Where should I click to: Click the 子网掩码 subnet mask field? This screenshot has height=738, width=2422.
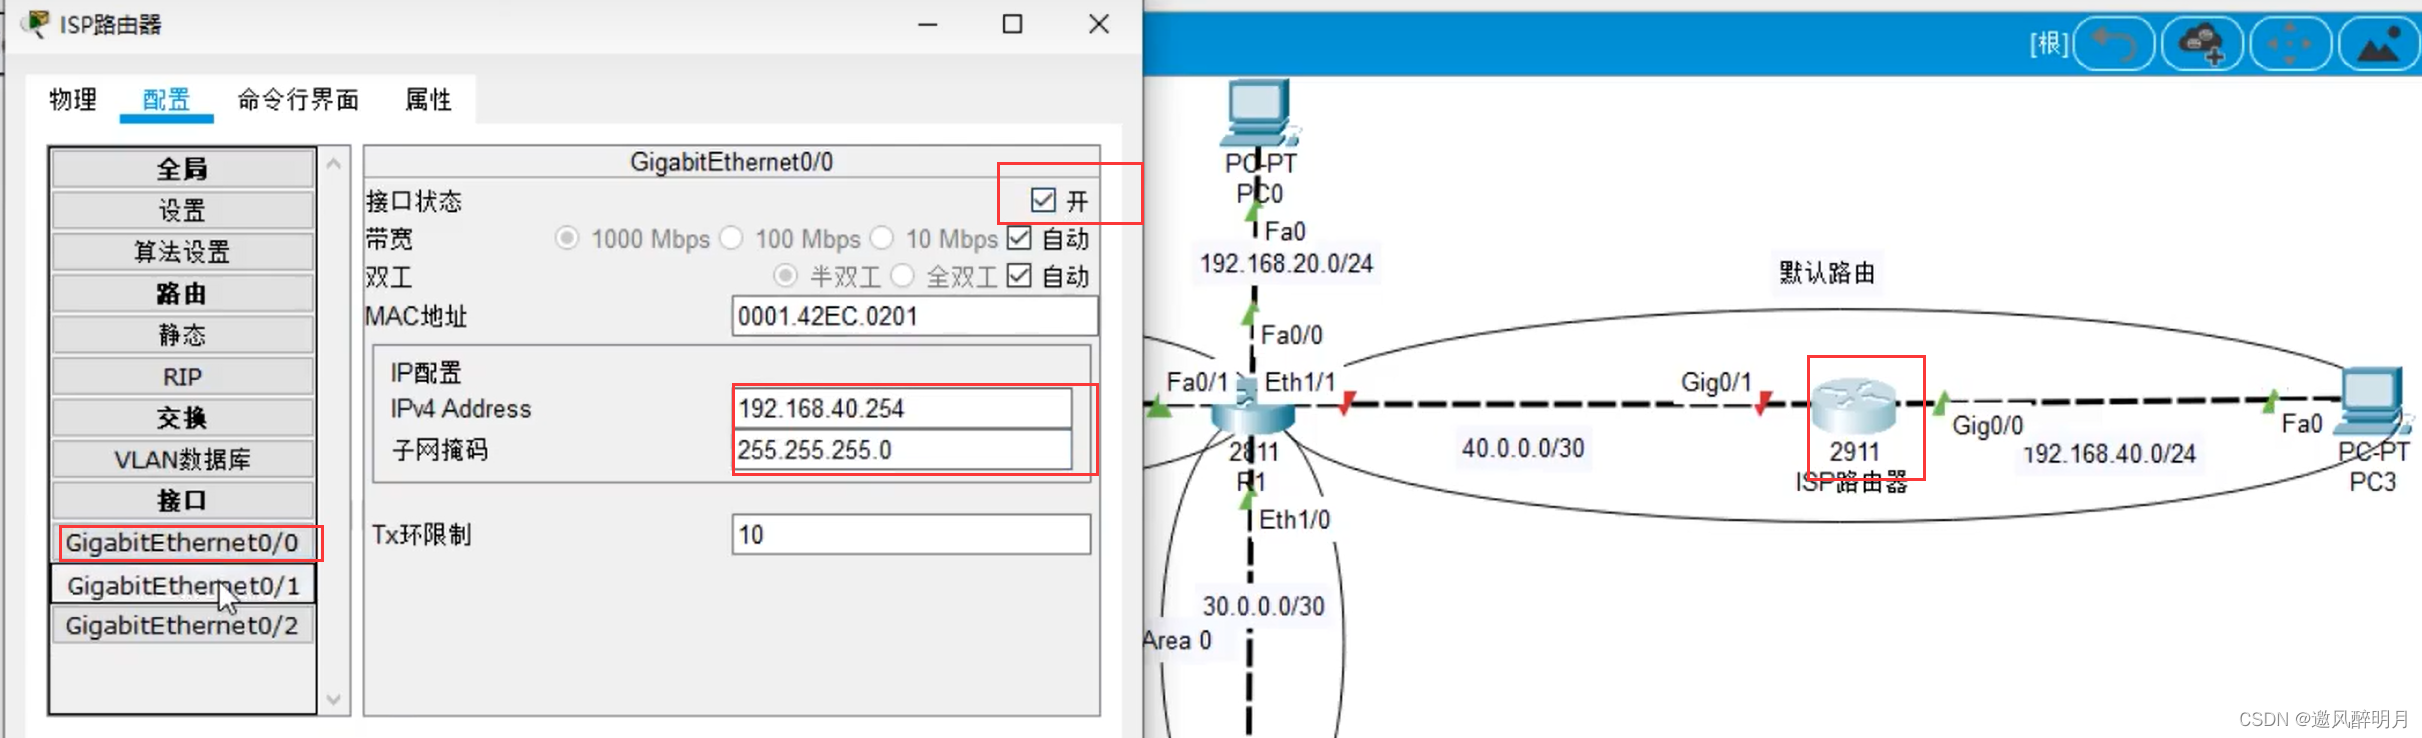[902, 450]
